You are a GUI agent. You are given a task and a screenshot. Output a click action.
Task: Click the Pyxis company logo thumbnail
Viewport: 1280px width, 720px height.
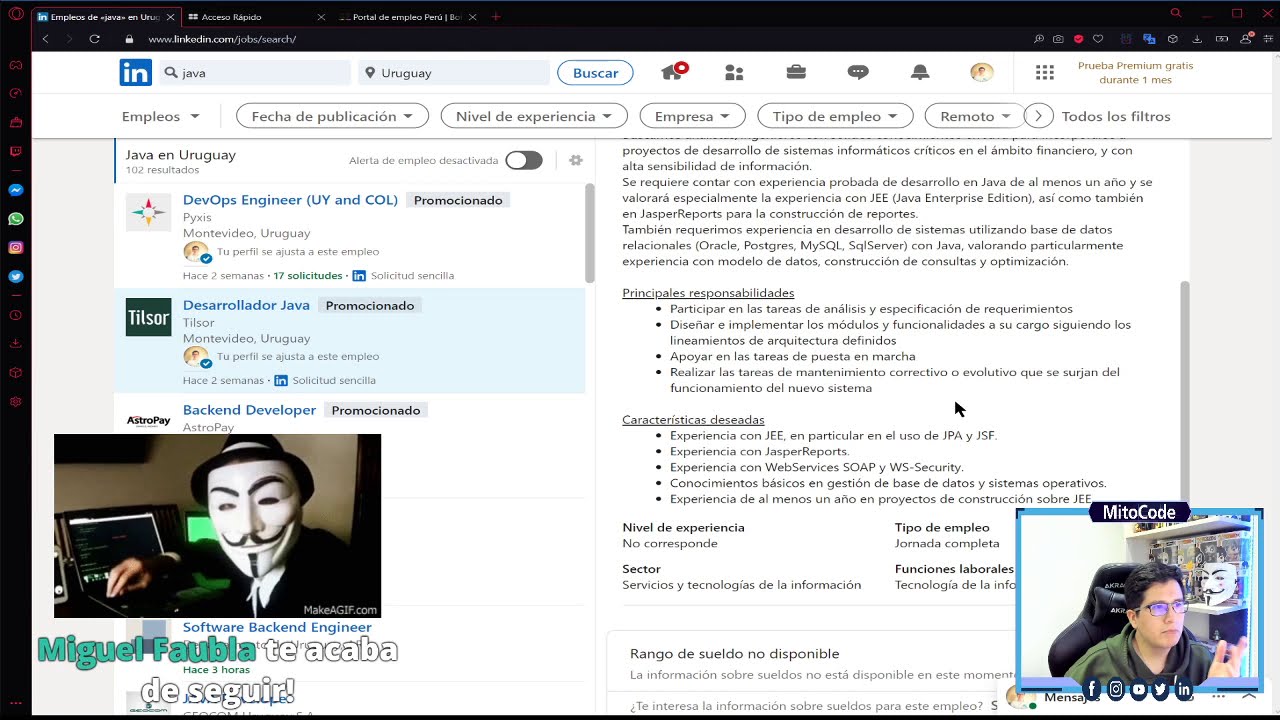point(148,212)
